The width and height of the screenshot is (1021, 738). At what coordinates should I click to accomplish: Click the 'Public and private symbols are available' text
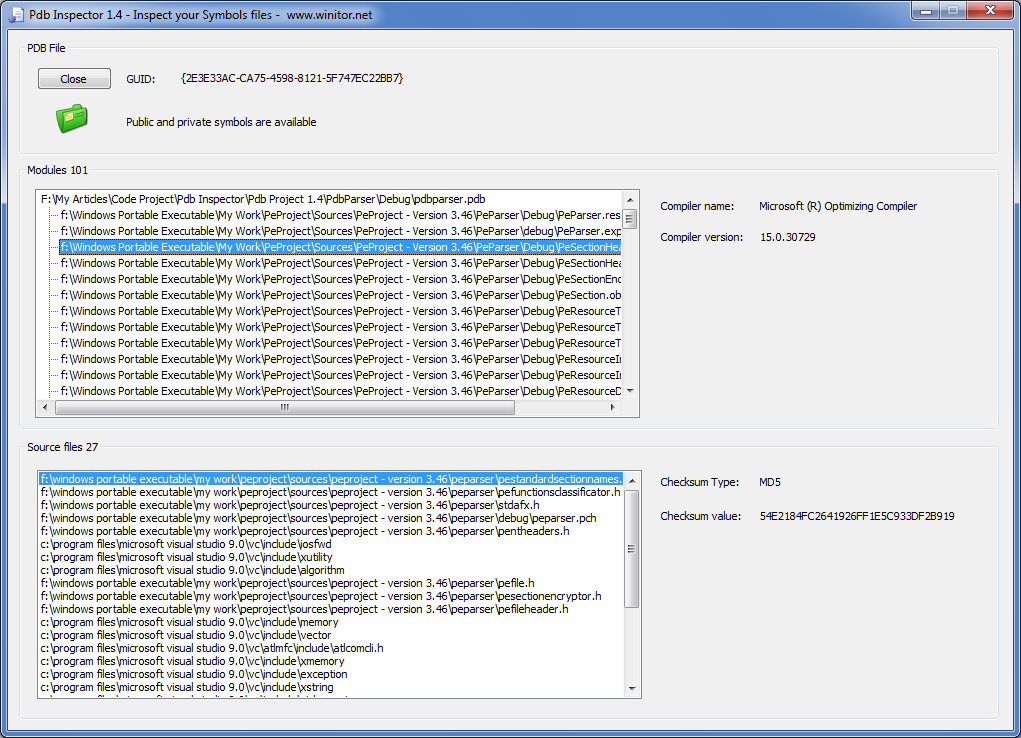[x=221, y=122]
